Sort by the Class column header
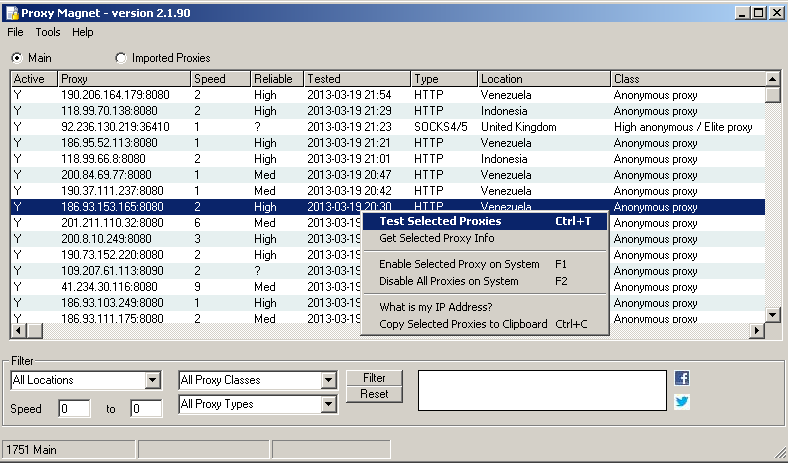Image resolution: width=788 pixels, height=463 pixels. coord(687,79)
